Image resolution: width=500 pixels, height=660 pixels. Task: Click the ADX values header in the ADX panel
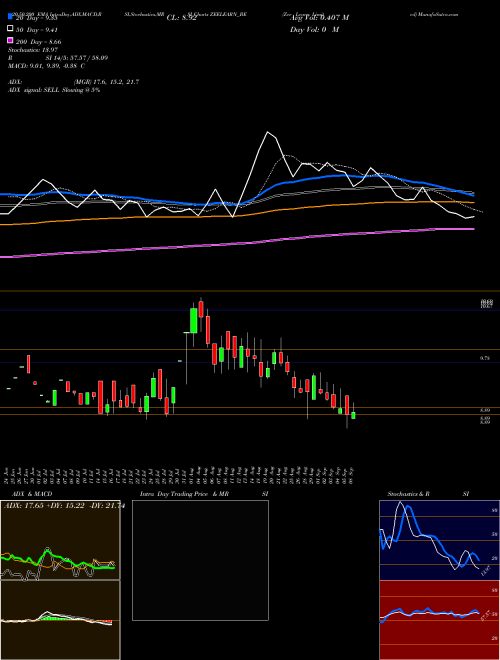(64, 506)
